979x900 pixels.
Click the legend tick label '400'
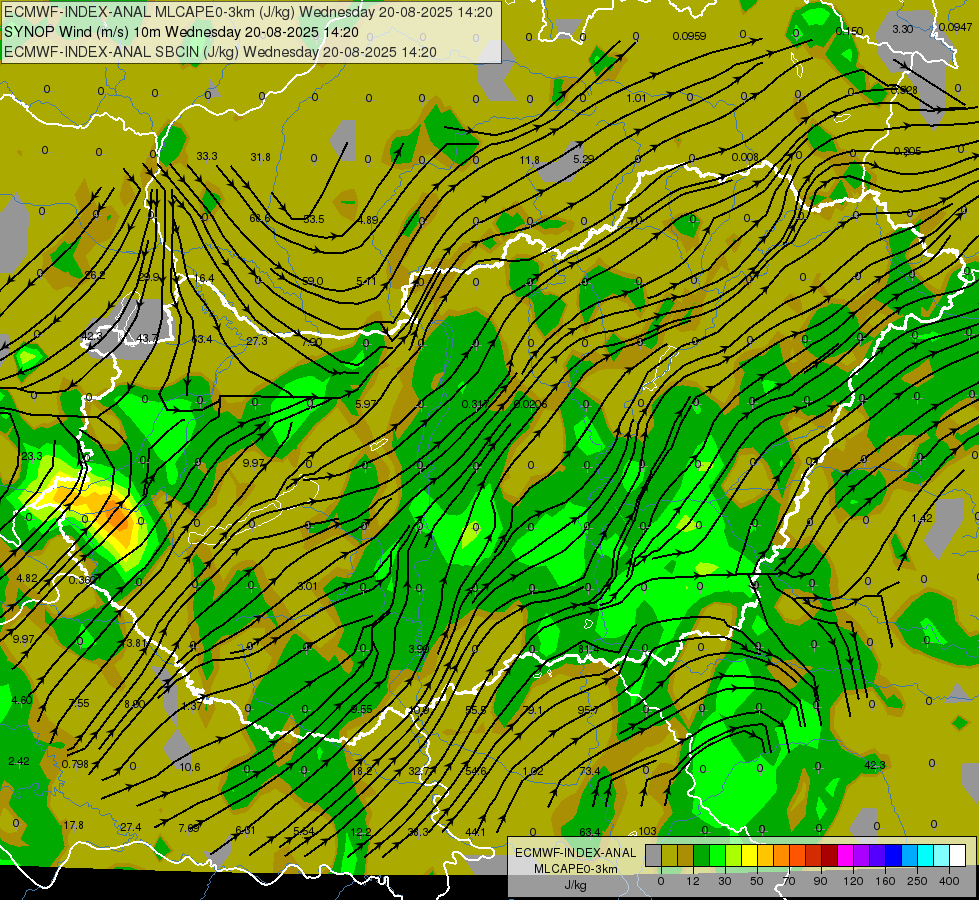[x=949, y=881]
